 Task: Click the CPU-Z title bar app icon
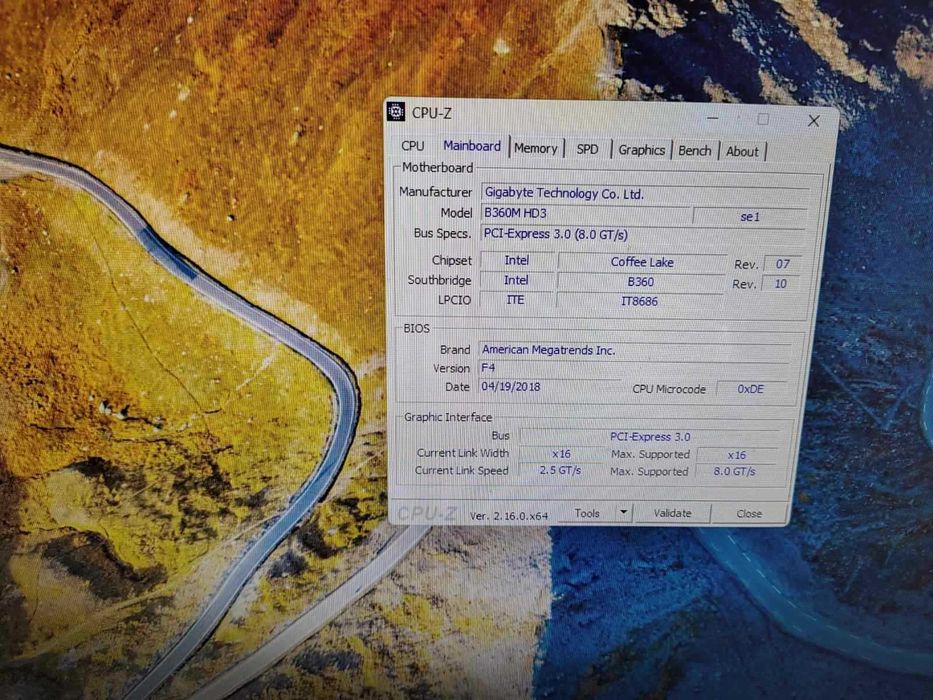pos(396,111)
